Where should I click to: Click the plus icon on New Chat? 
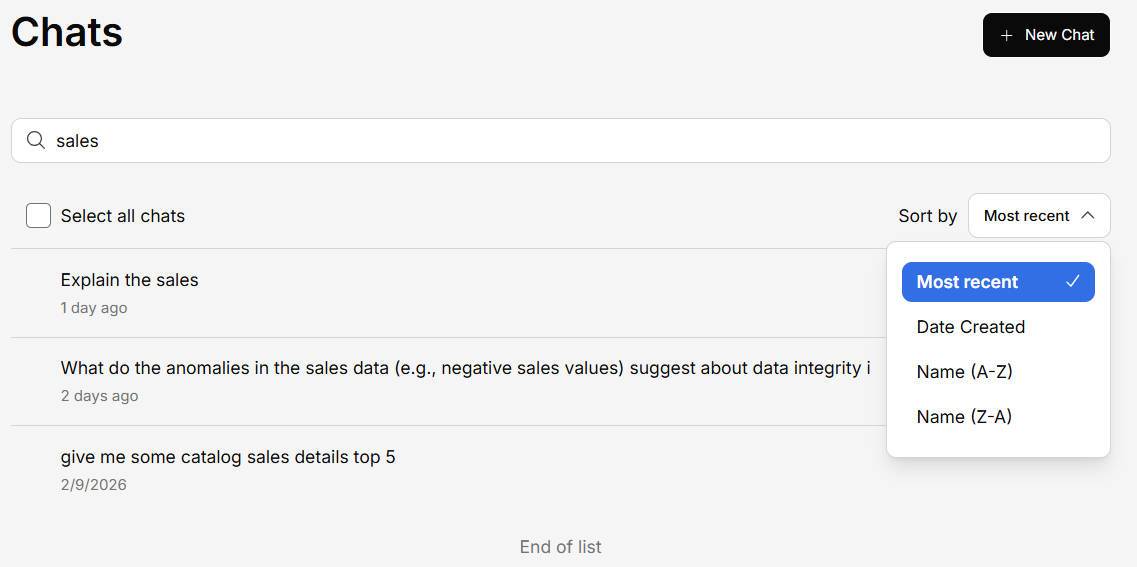[1007, 35]
